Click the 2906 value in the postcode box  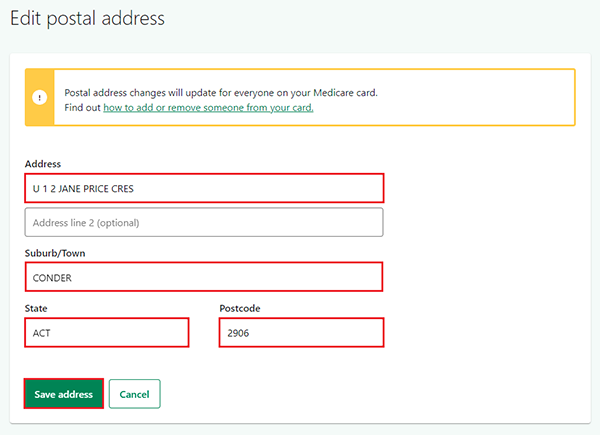point(238,332)
